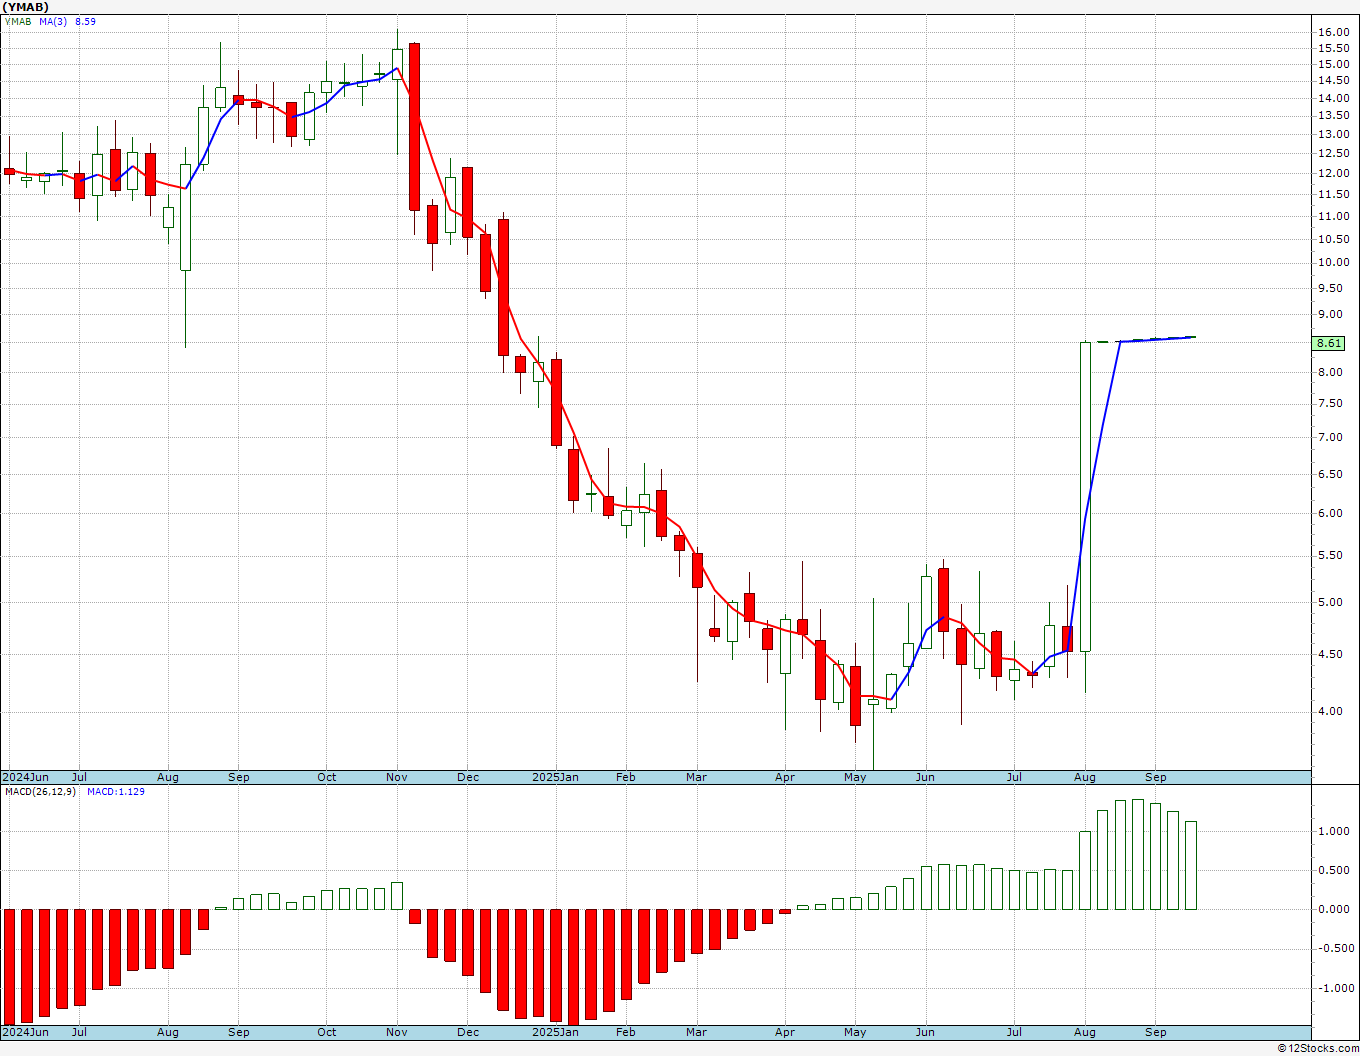Select Apr on the price chart time axis

click(x=785, y=777)
